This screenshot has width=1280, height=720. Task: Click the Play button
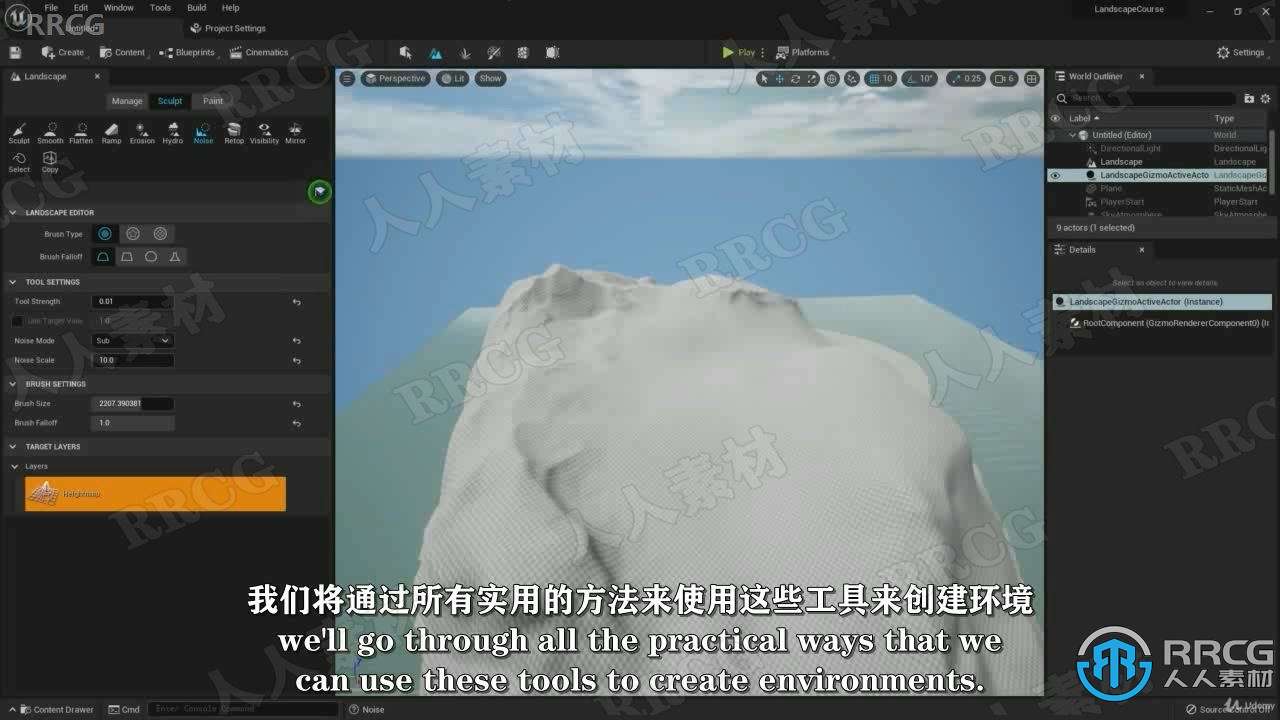tap(739, 52)
